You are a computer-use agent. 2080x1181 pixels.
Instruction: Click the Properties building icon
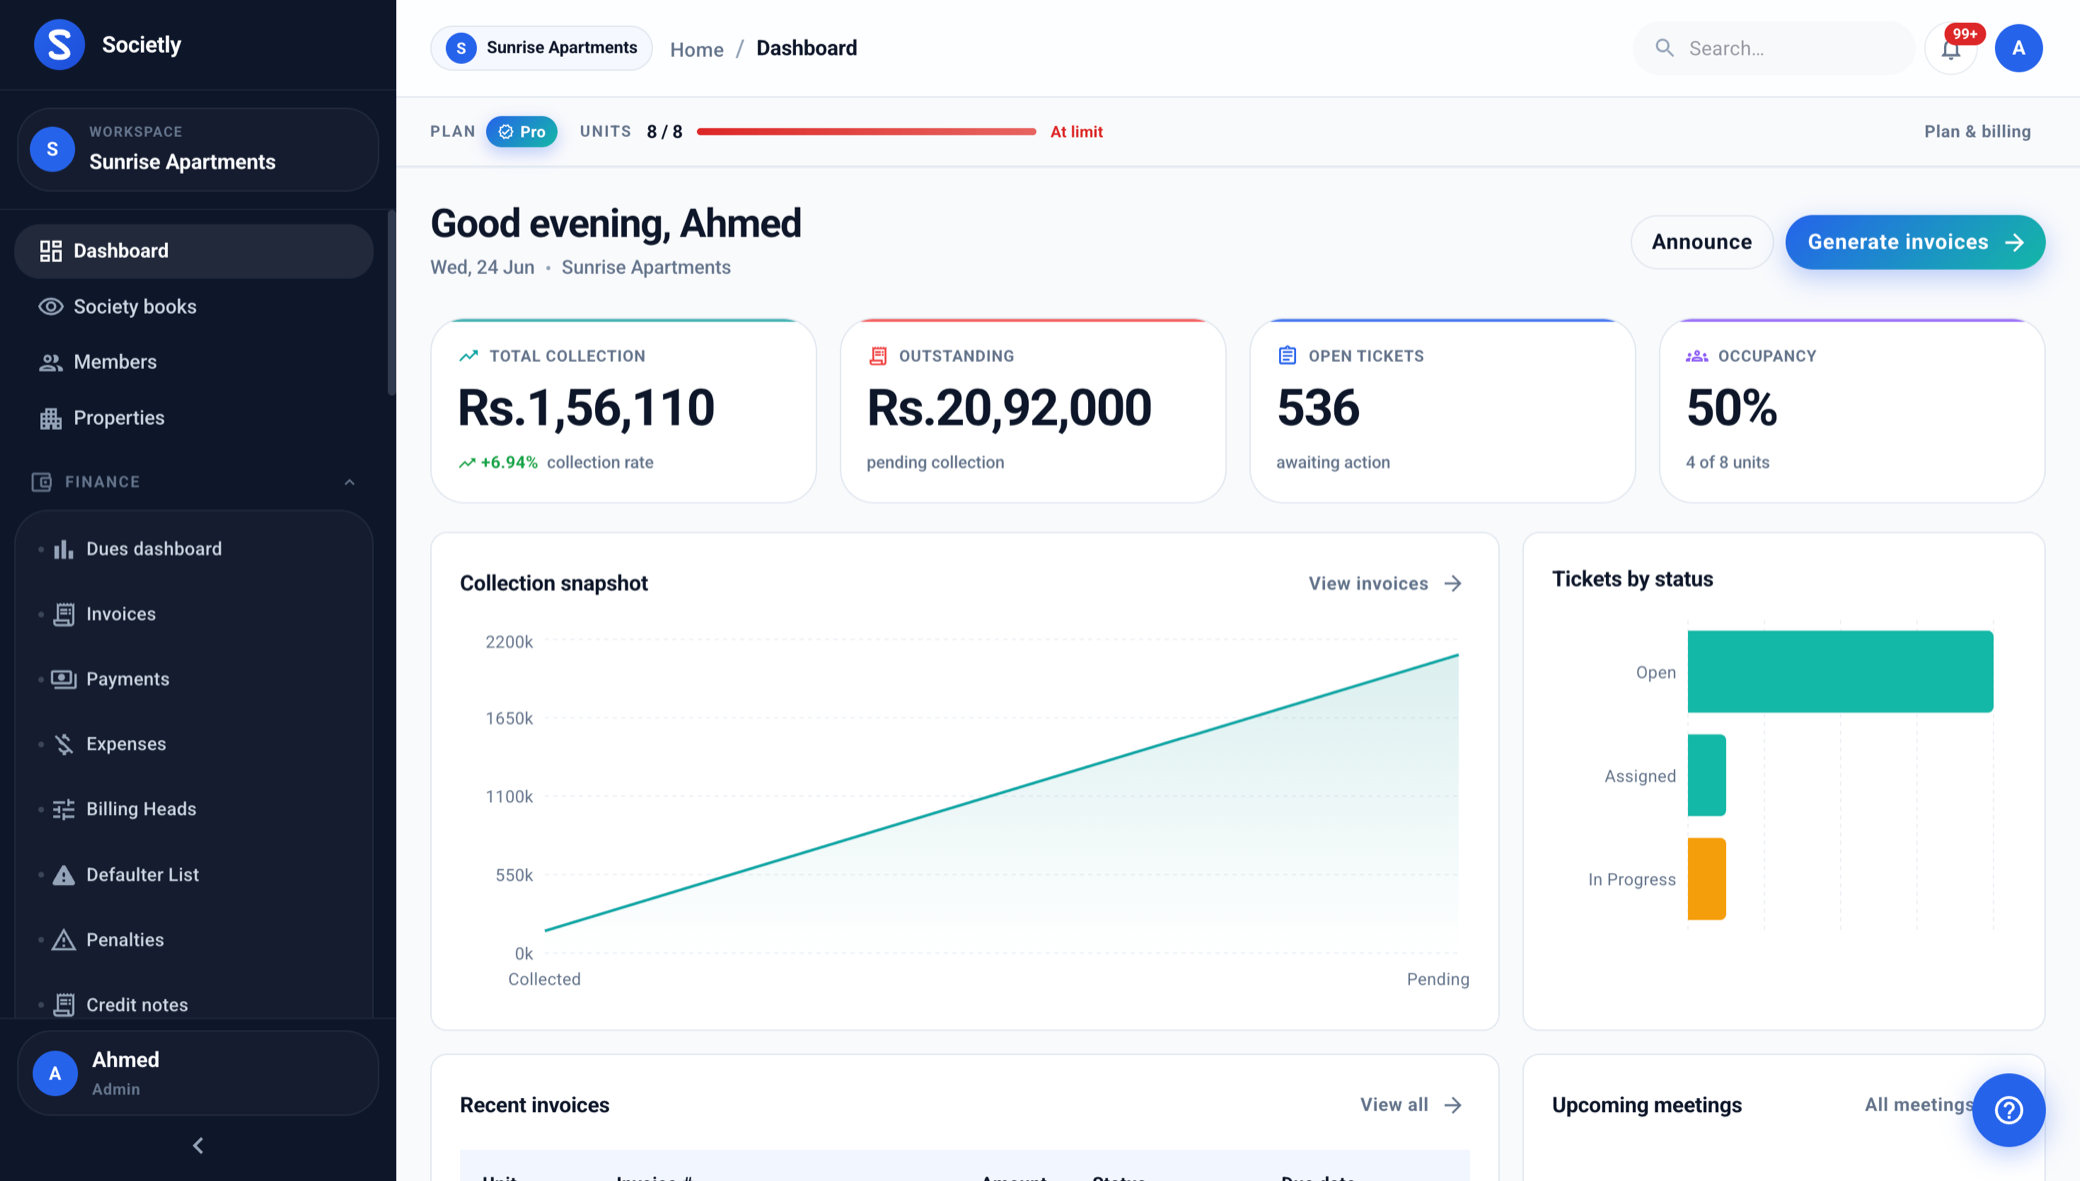pos(51,418)
